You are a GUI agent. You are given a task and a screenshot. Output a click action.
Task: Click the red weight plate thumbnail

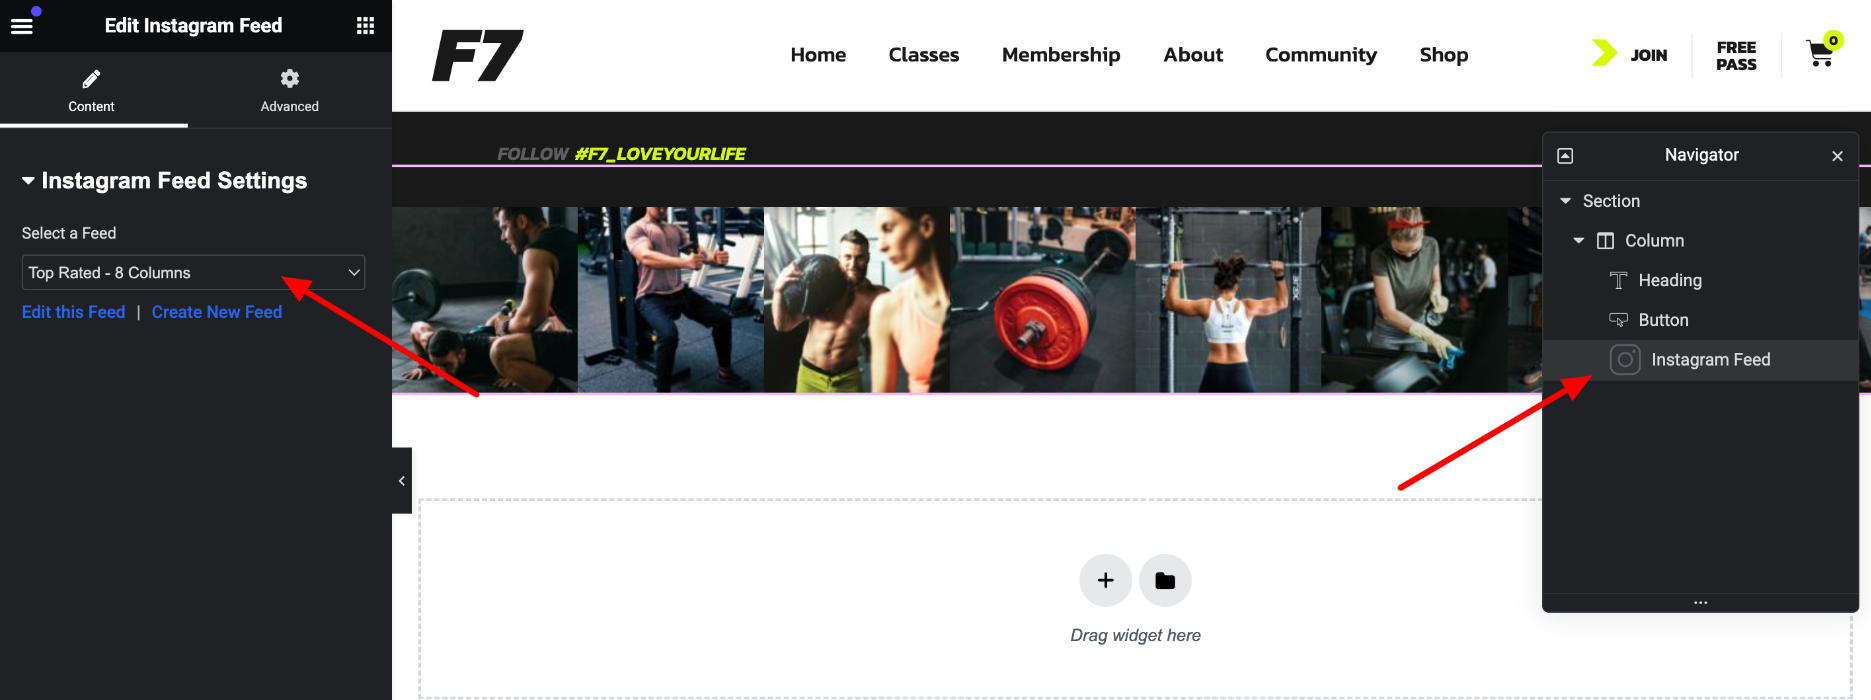(x=1042, y=300)
